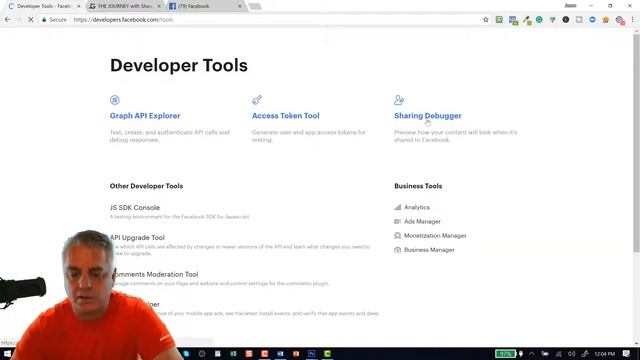Click the eyedropper color picker extension icon
Viewport: 640px width, 360px height.
[527, 20]
